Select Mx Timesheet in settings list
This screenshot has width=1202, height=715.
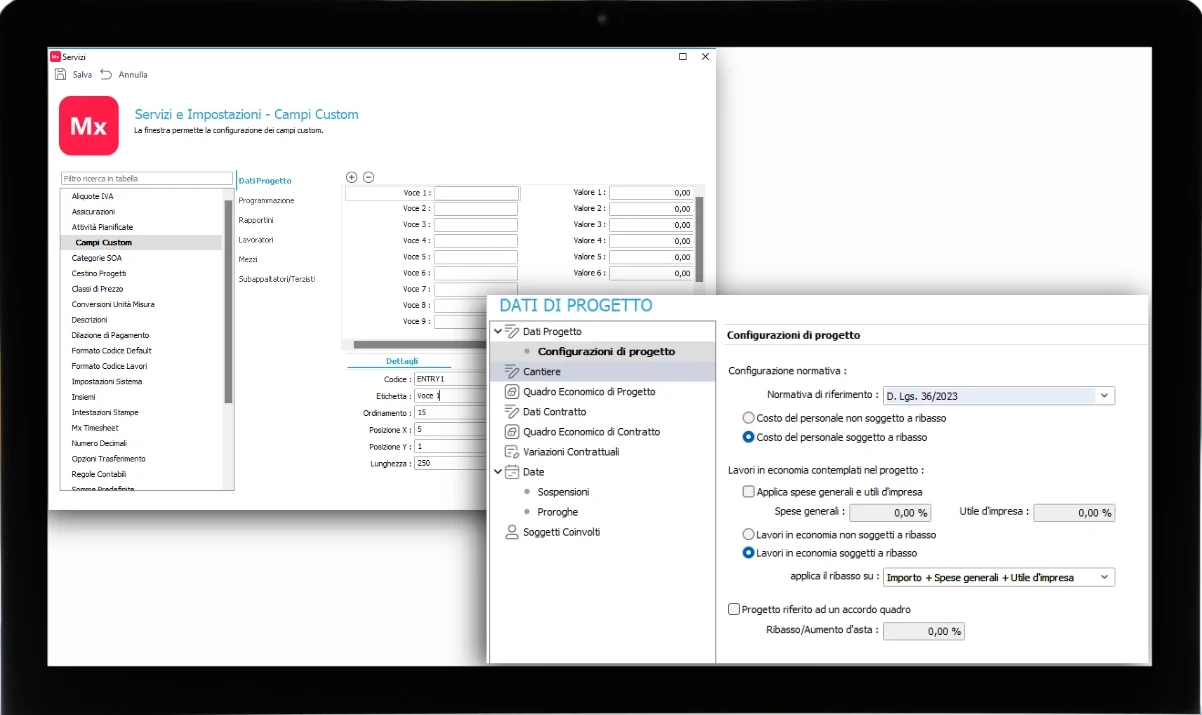pyautogui.click(x=96, y=427)
